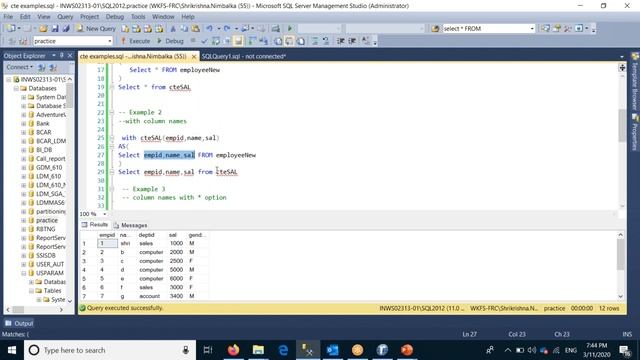Expand the Bank database node
Screen dimensions: 640x360
tap(24, 123)
